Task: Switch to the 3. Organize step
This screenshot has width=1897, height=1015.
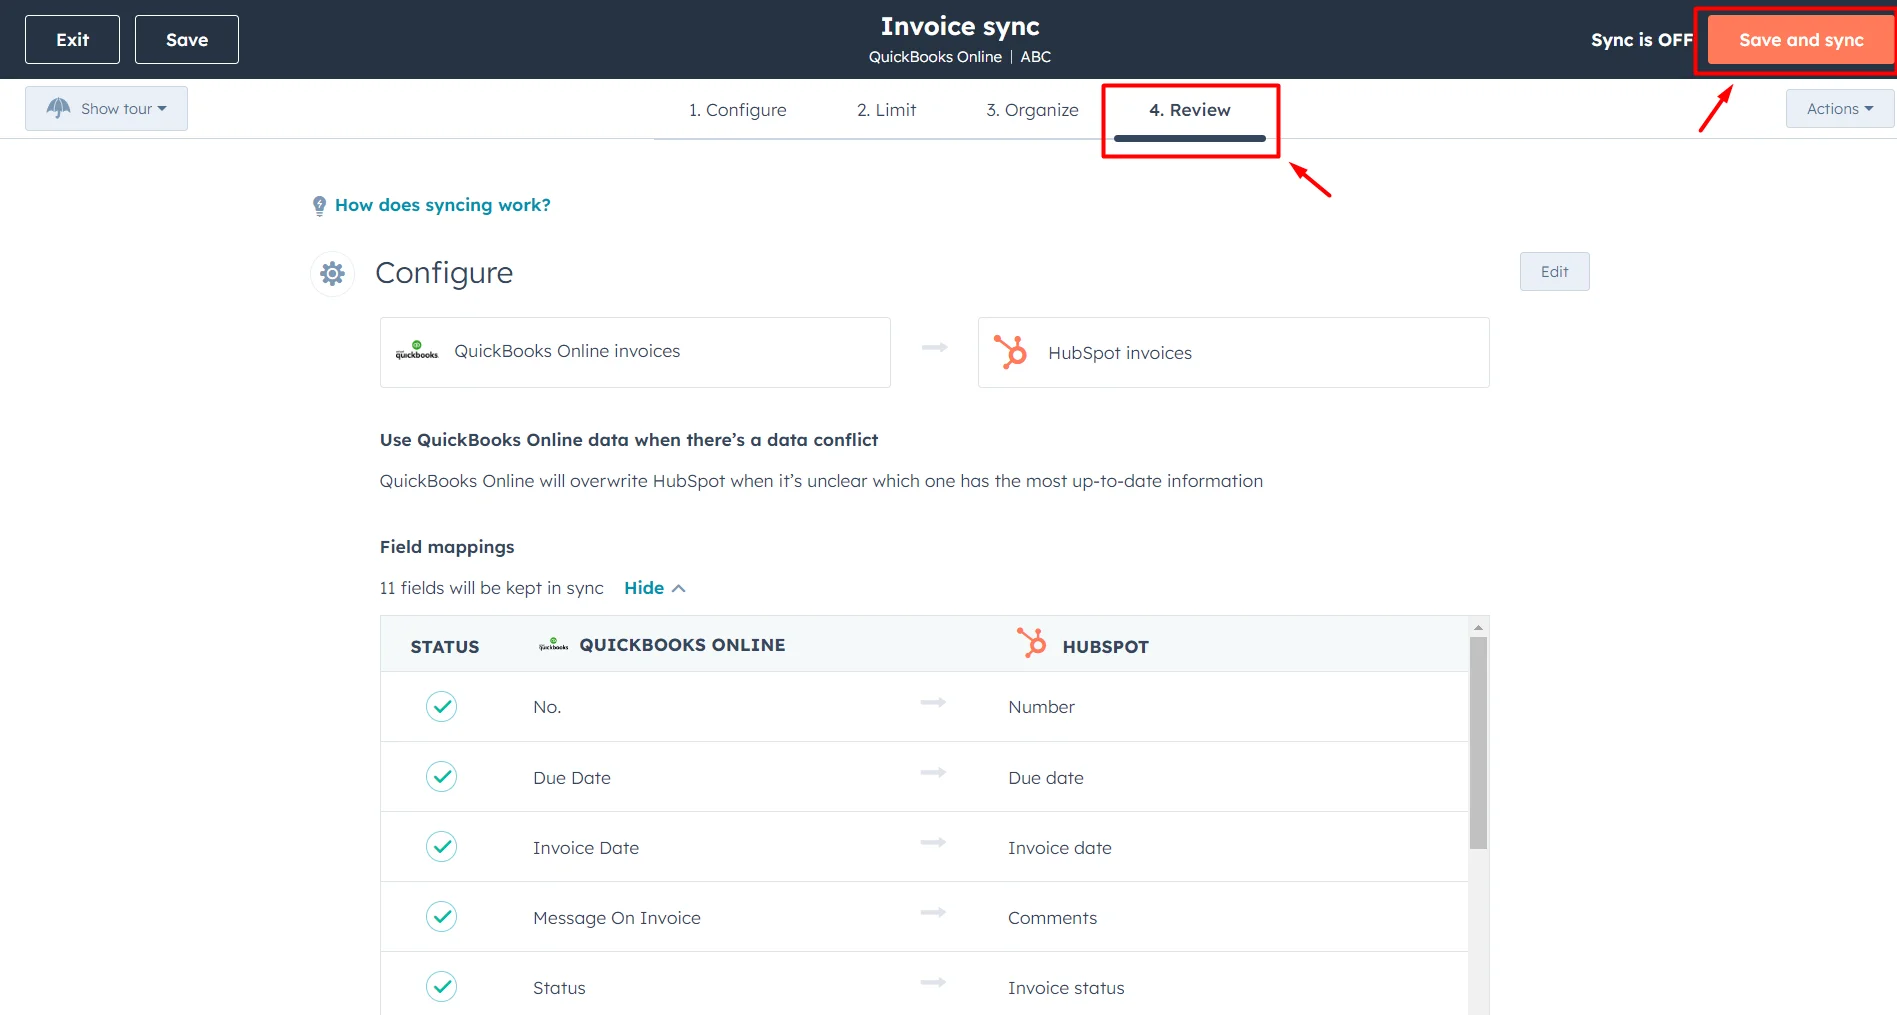Action: (1032, 110)
